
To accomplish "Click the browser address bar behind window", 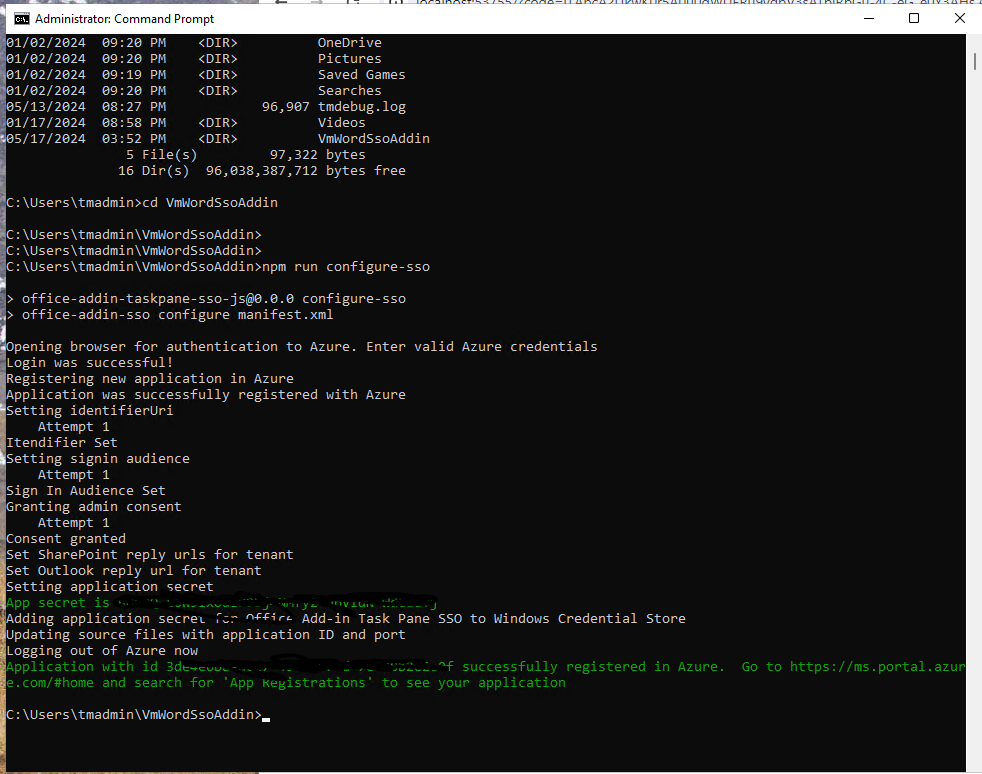I will tap(689, 2).
